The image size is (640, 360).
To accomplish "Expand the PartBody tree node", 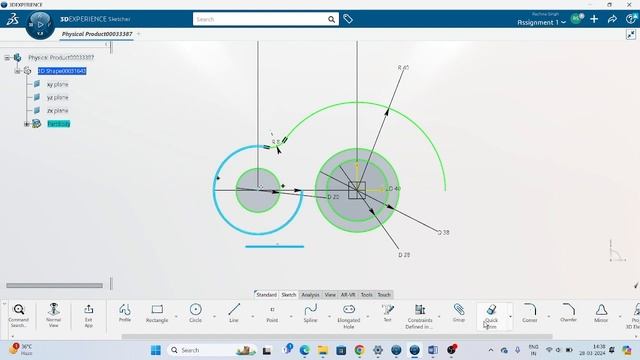I will 27,124.
